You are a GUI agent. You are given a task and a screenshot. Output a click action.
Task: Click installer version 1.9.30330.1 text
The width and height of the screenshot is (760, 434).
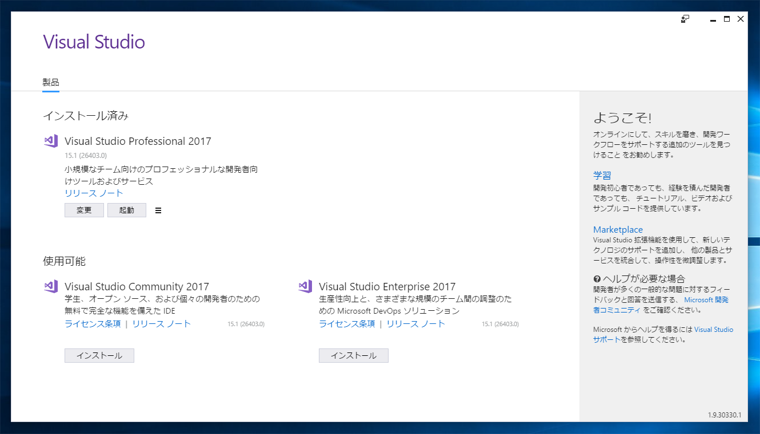click(724, 415)
